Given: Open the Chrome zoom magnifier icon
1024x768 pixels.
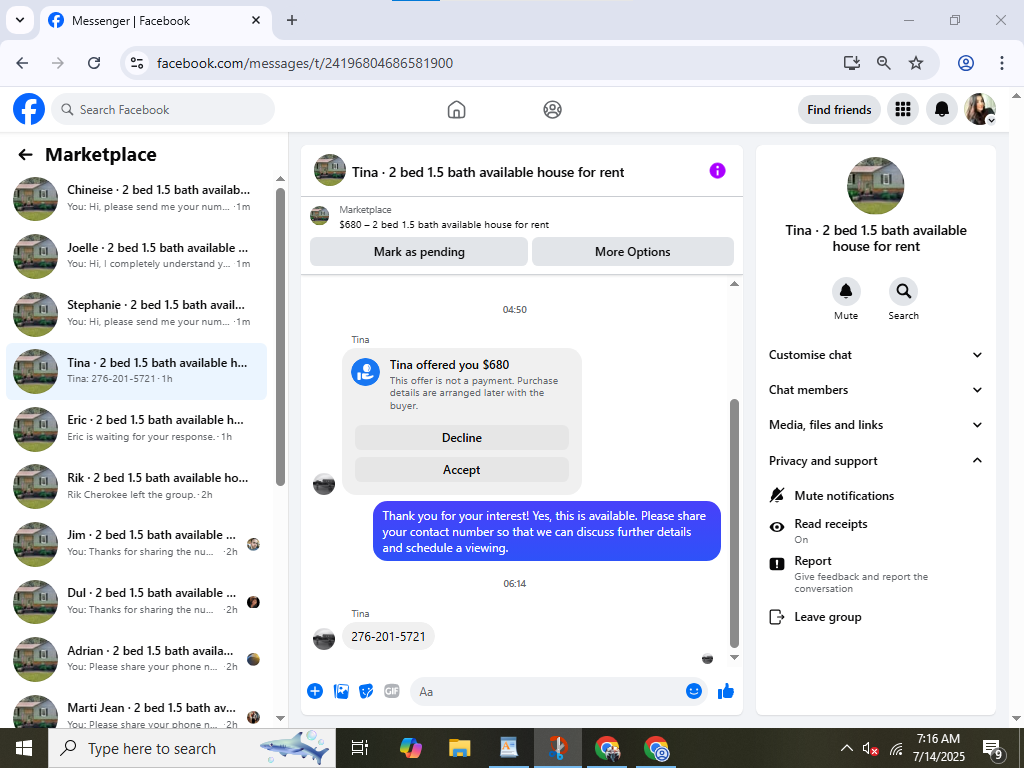Looking at the screenshot, I should [x=884, y=63].
